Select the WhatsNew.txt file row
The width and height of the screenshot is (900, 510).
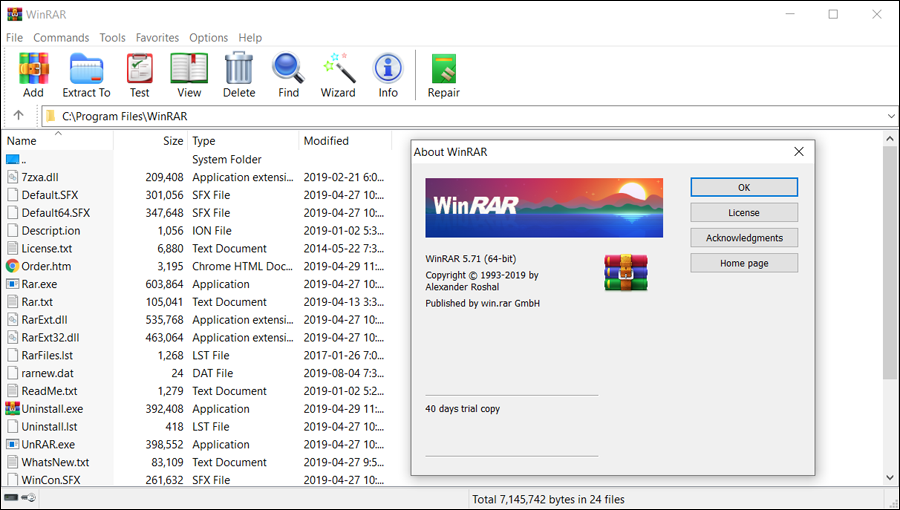coord(195,462)
